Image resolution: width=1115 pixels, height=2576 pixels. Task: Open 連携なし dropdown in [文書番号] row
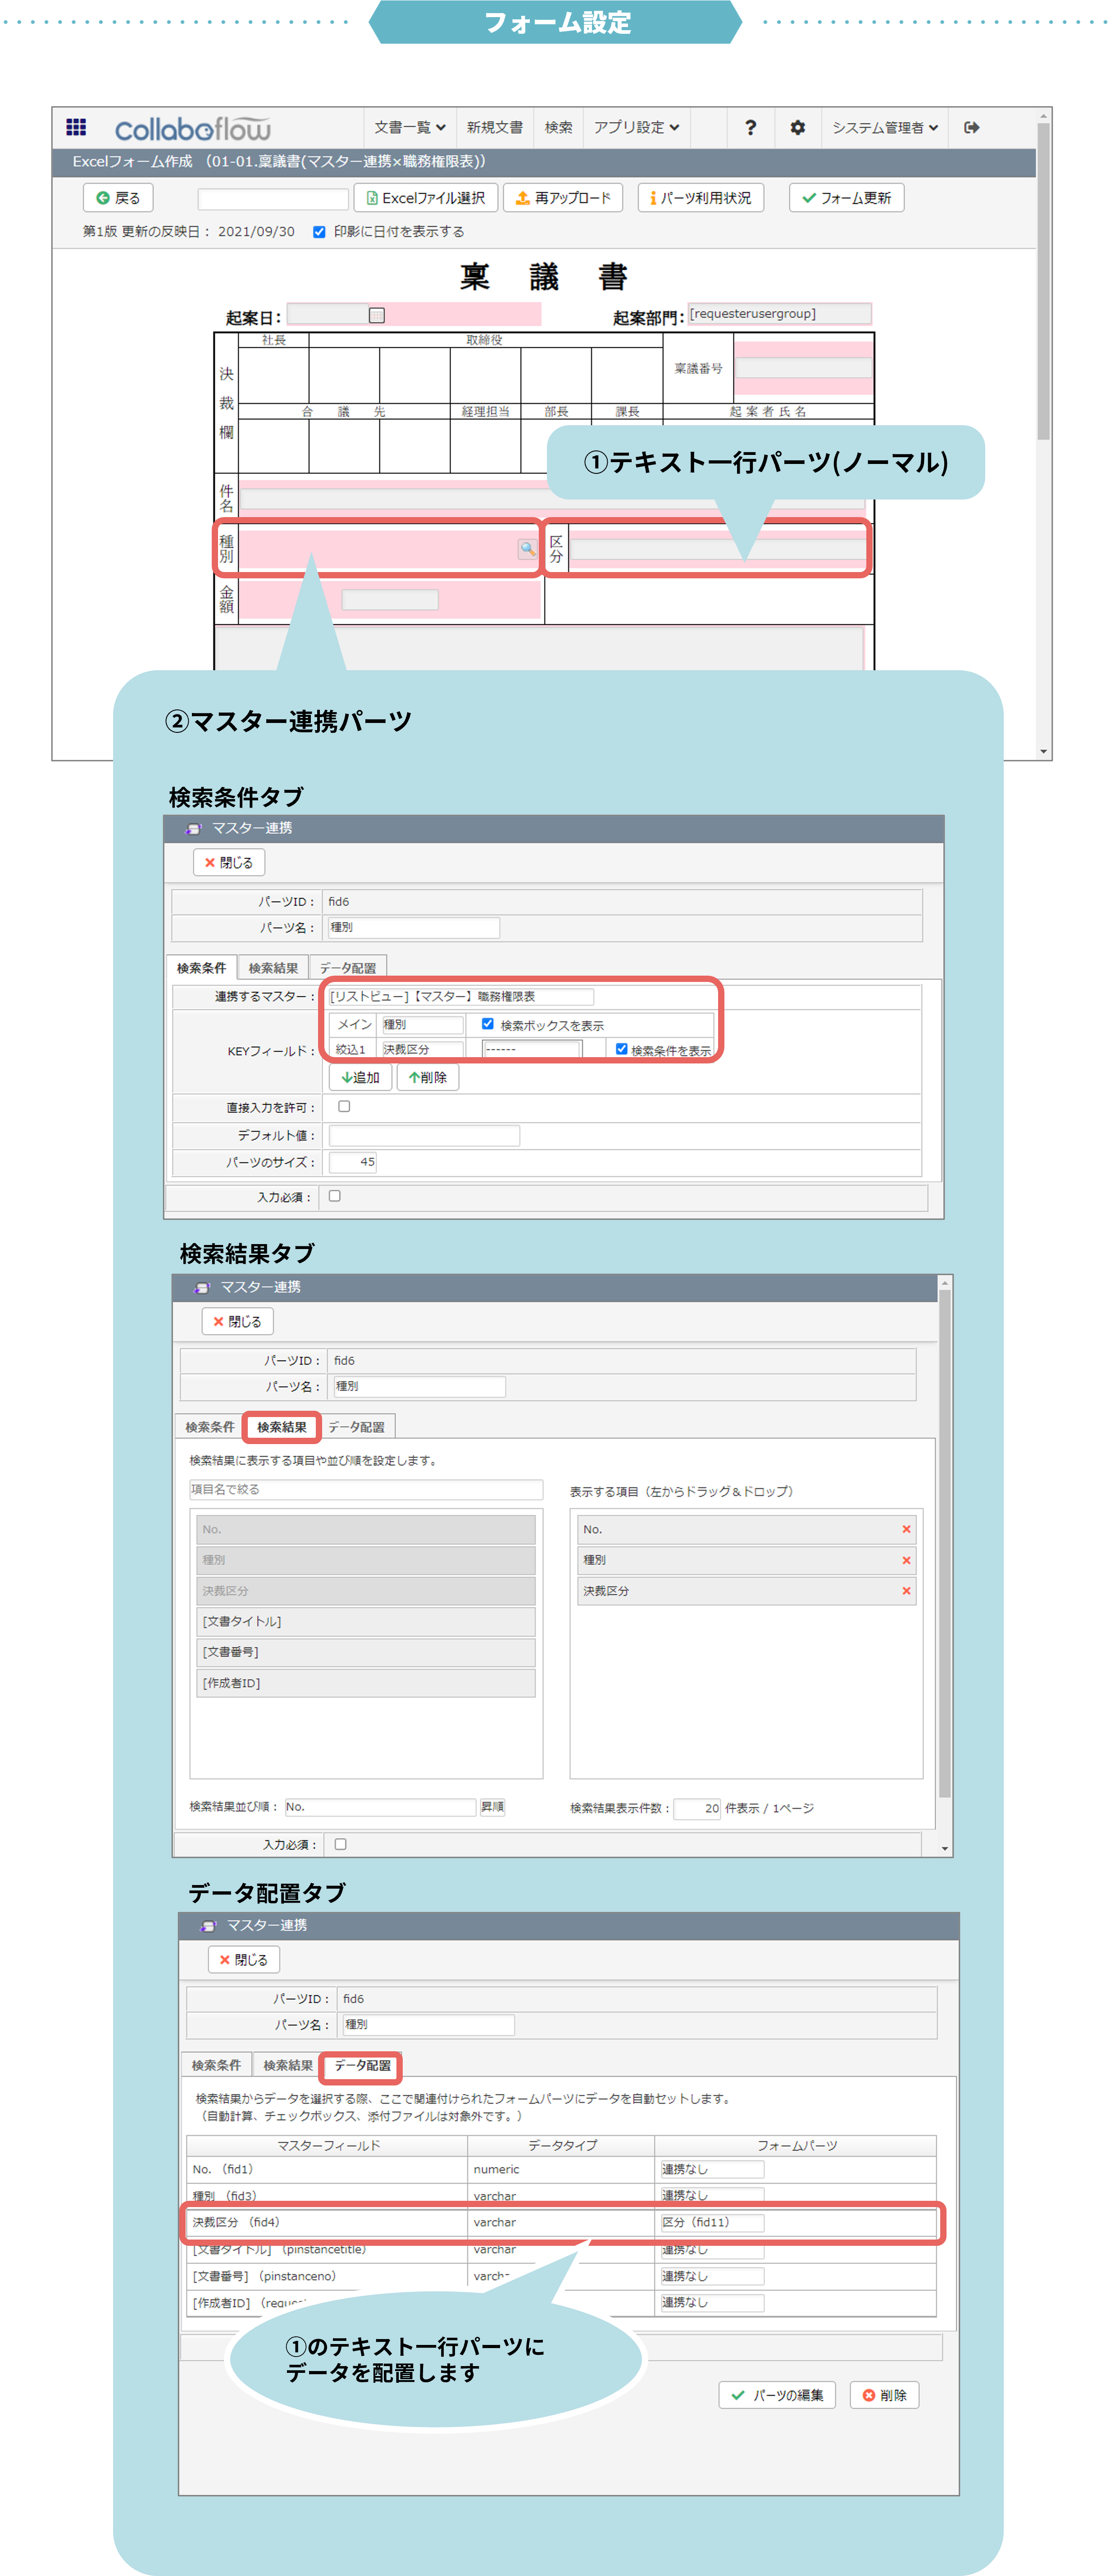pyautogui.click(x=712, y=2277)
